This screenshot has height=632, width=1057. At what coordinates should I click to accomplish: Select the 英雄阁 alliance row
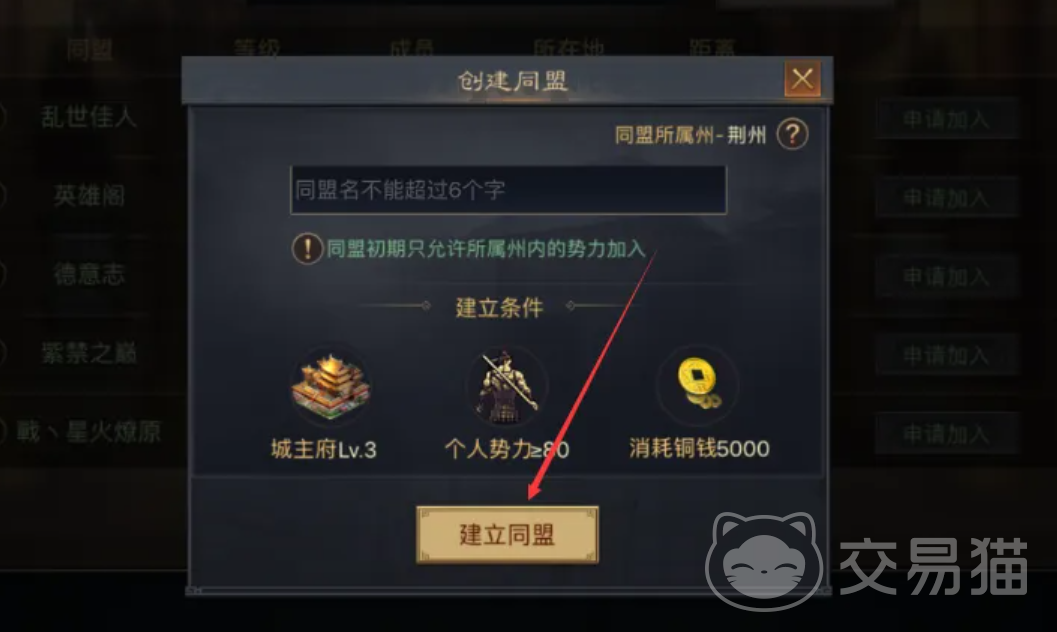89,196
